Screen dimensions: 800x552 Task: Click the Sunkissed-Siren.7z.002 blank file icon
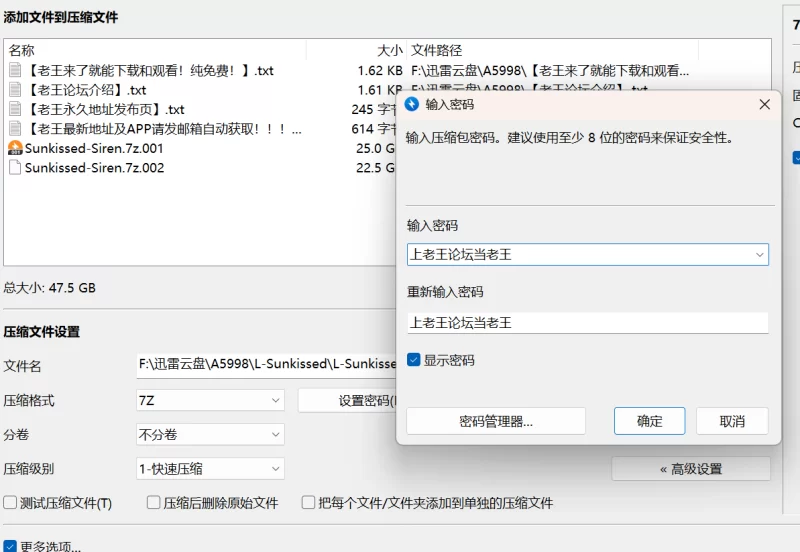coord(15,168)
